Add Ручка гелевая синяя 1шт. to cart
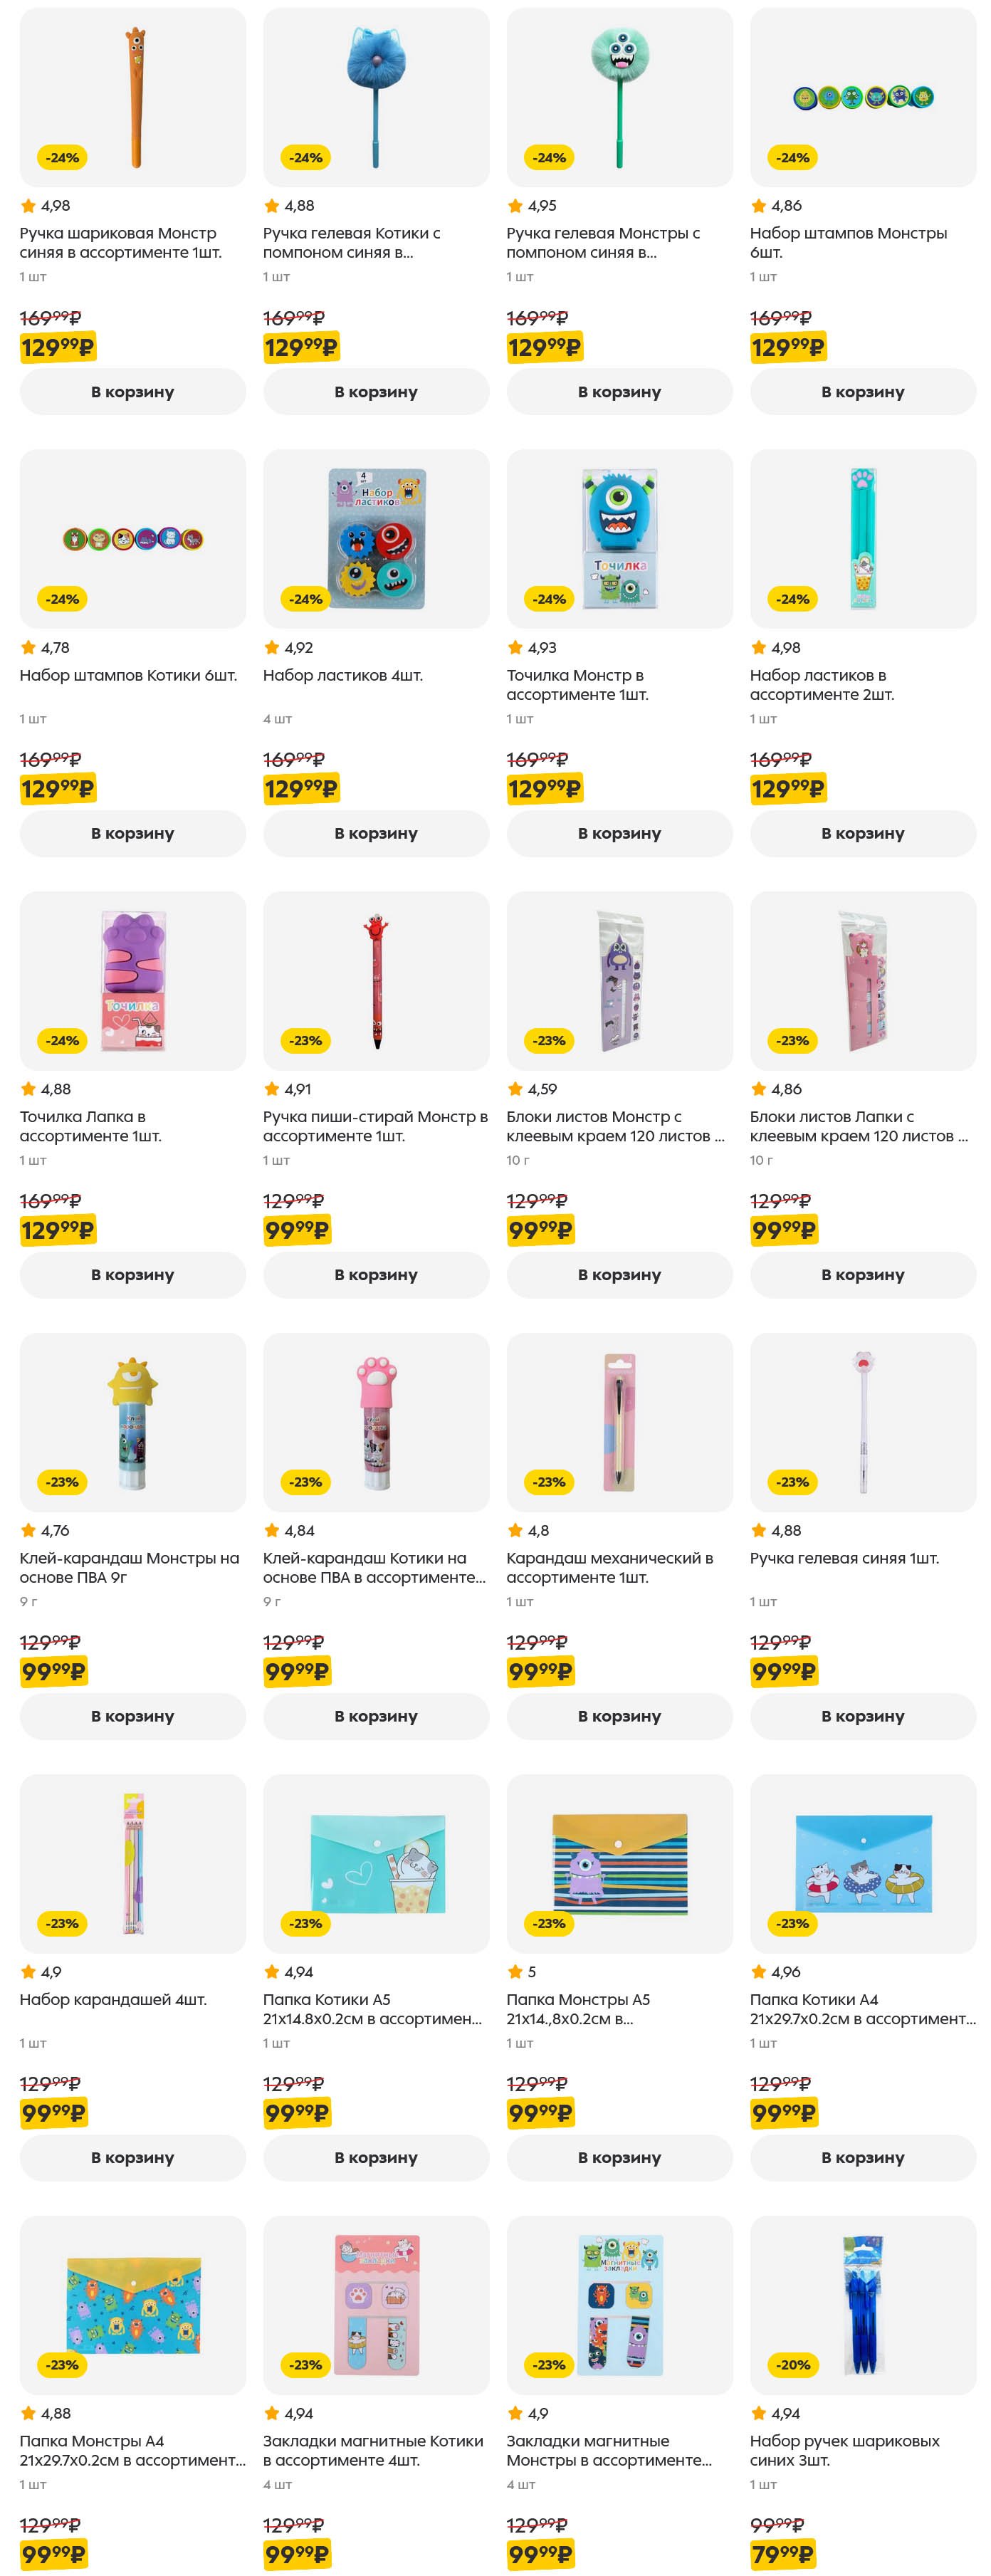991x2576 pixels. pos(862,1716)
